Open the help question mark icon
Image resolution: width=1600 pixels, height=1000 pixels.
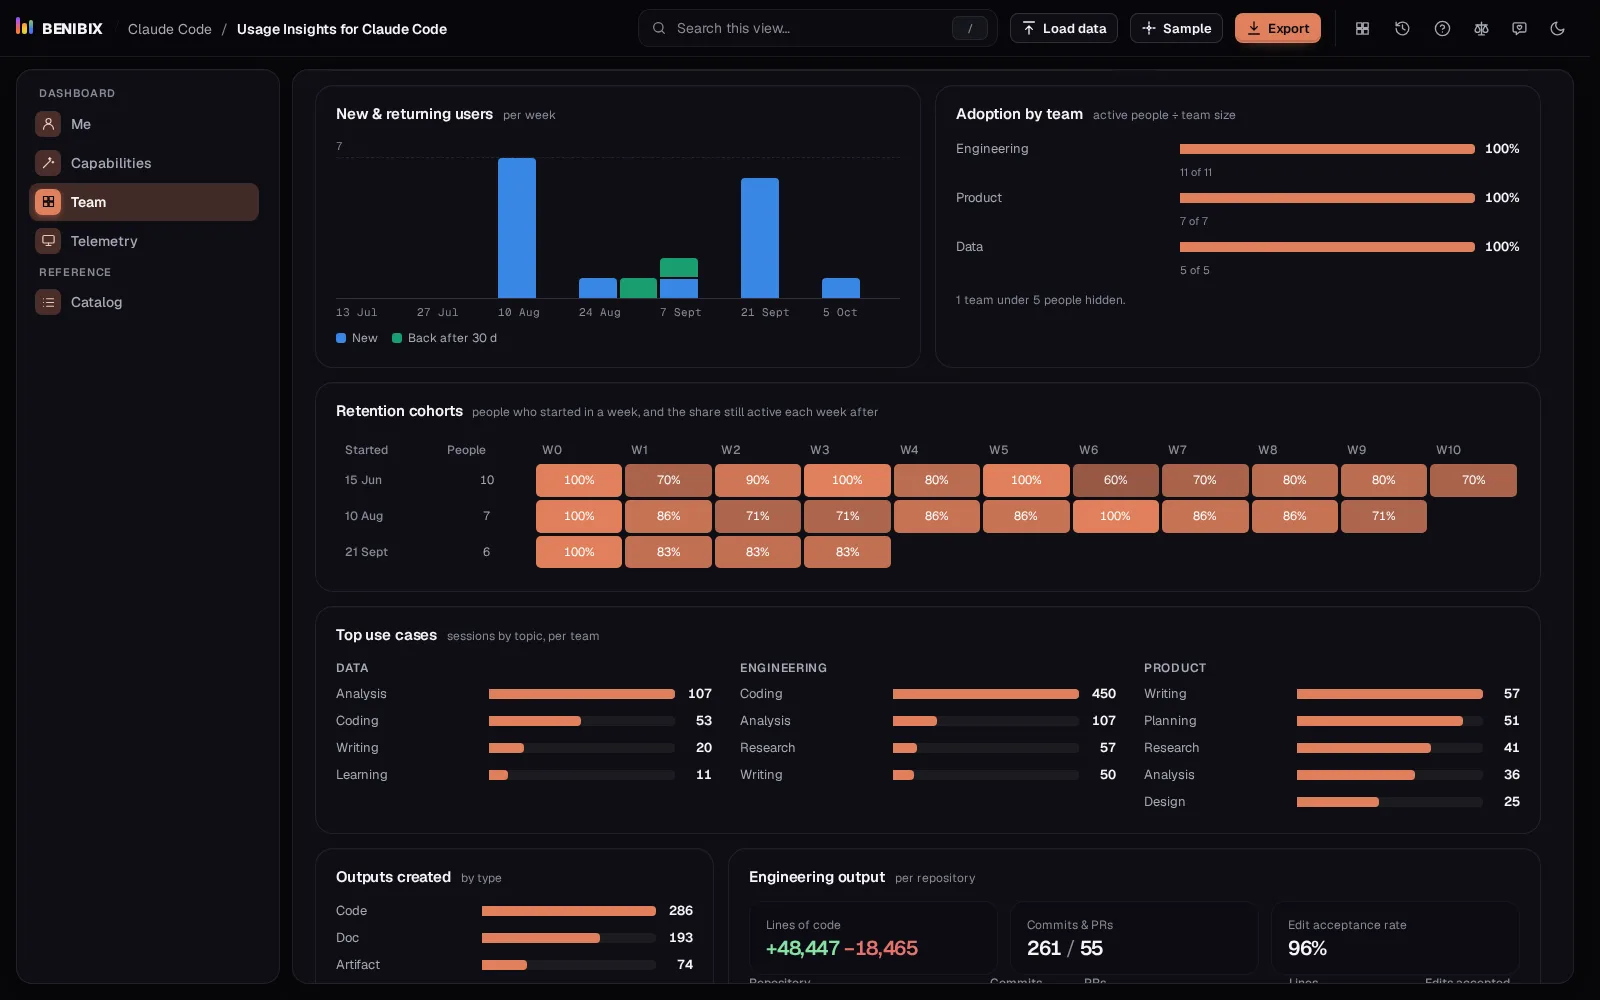point(1442,28)
